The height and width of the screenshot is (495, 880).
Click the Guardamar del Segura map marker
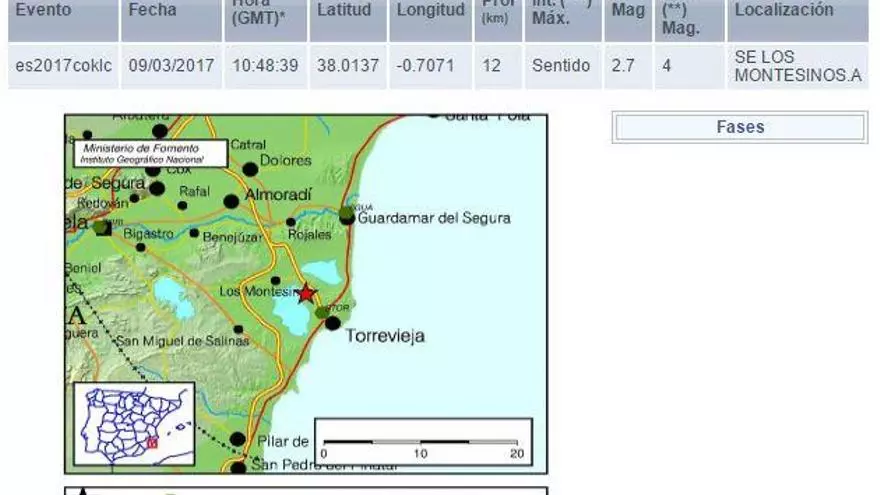click(346, 216)
